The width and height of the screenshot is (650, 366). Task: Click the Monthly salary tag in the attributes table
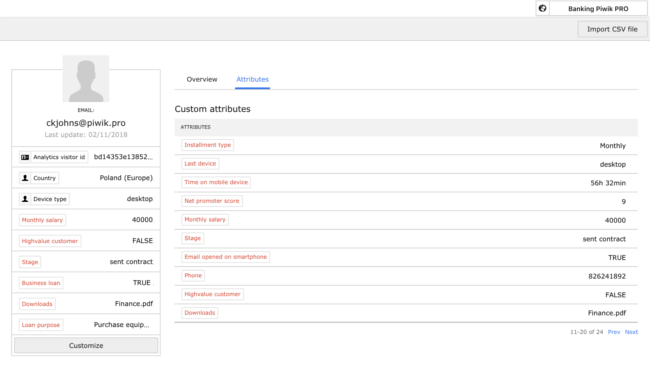click(205, 220)
